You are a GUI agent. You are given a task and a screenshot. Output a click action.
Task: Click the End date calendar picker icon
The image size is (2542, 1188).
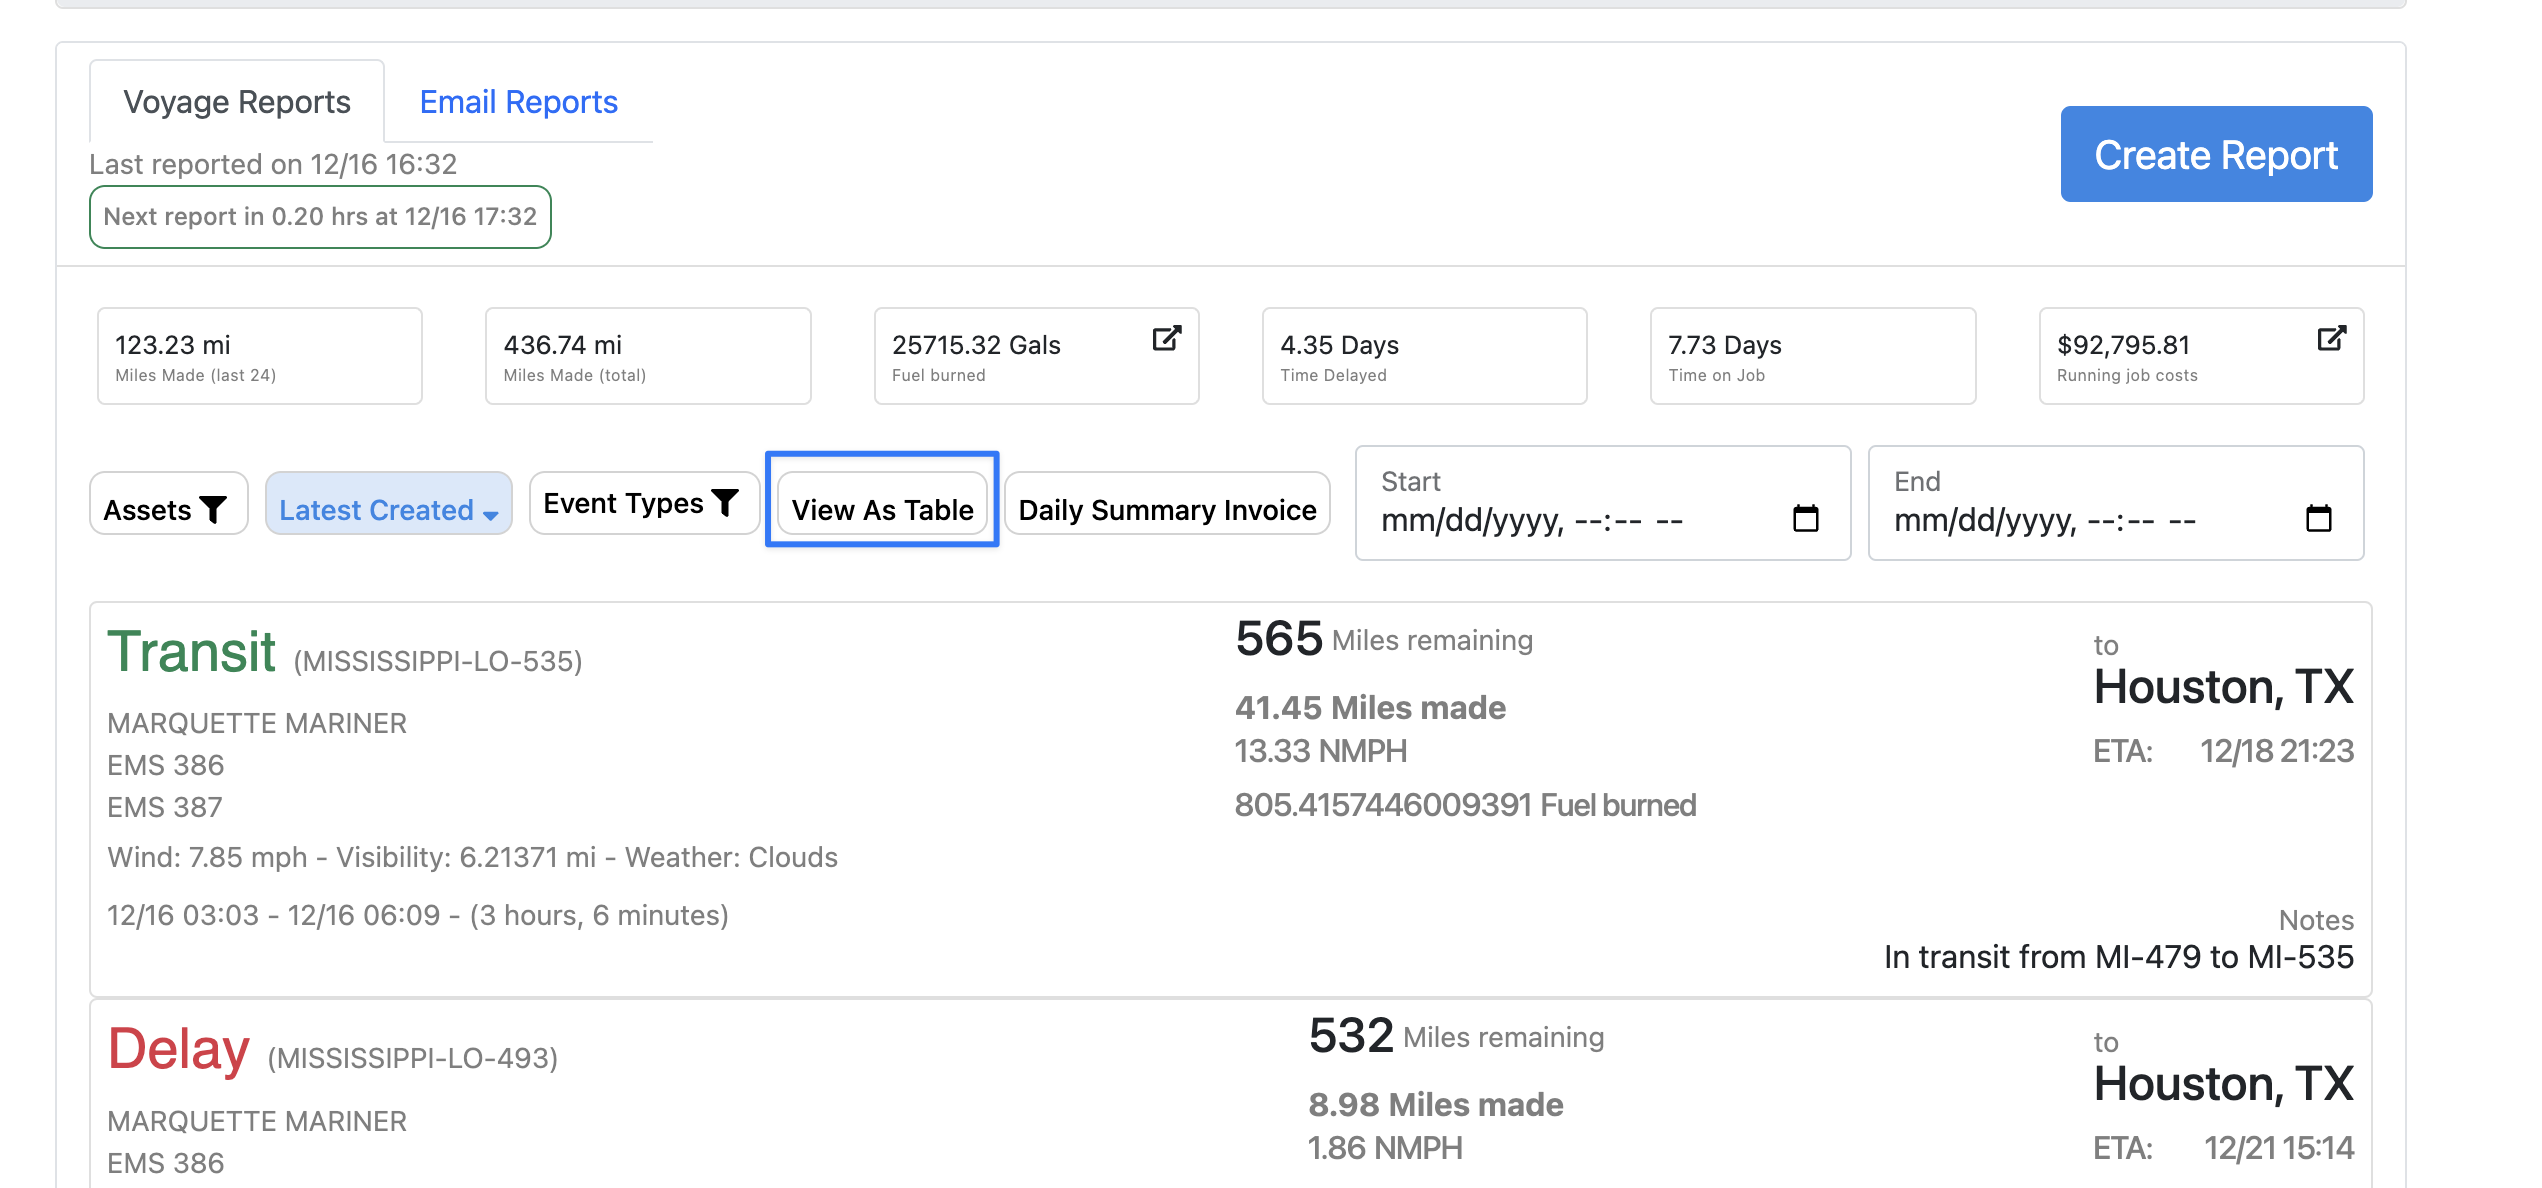point(2318,518)
